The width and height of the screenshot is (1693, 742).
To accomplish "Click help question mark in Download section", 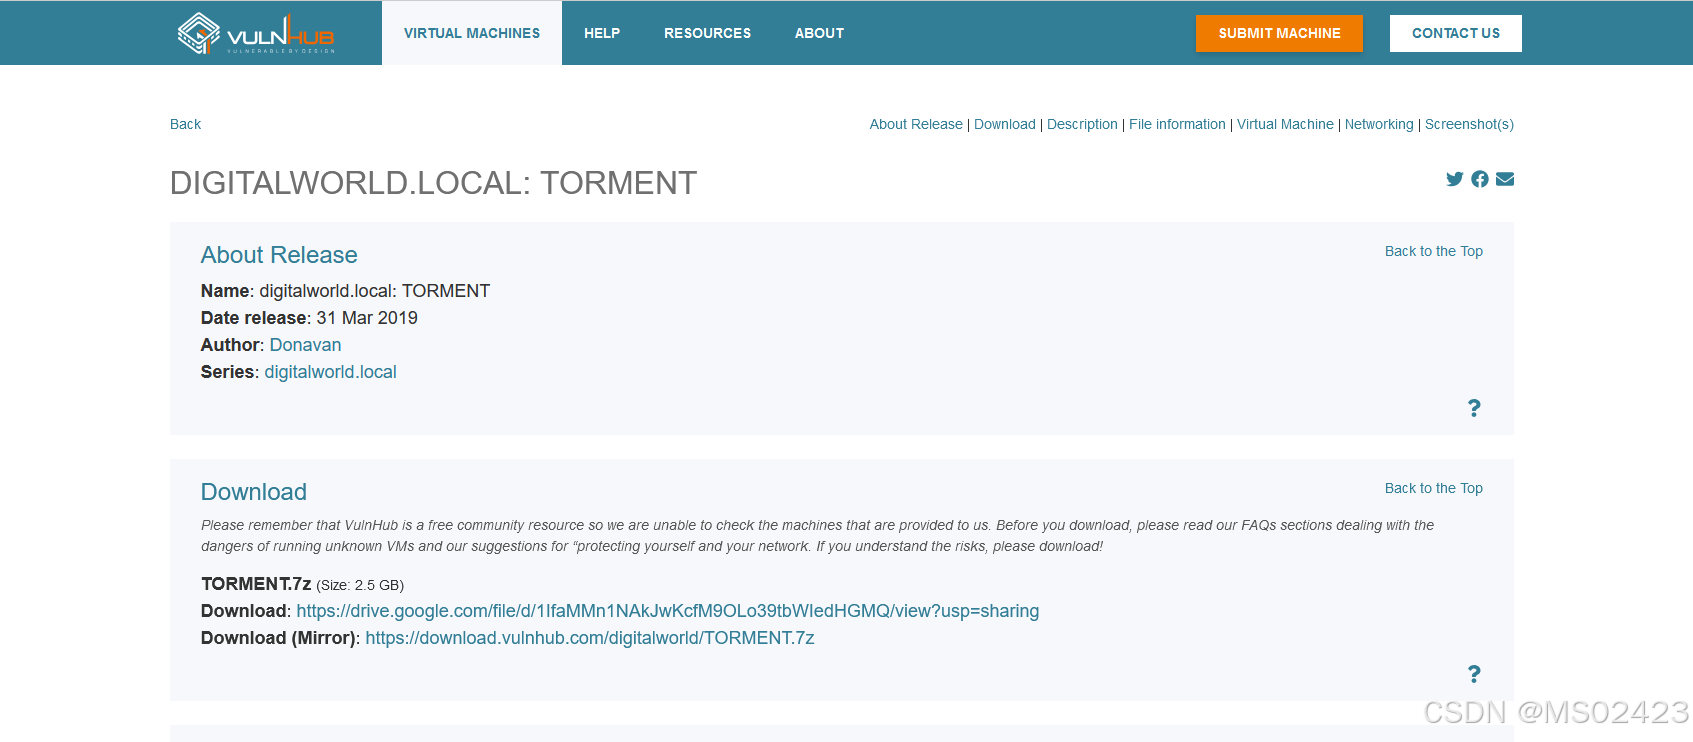I will click(1474, 674).
